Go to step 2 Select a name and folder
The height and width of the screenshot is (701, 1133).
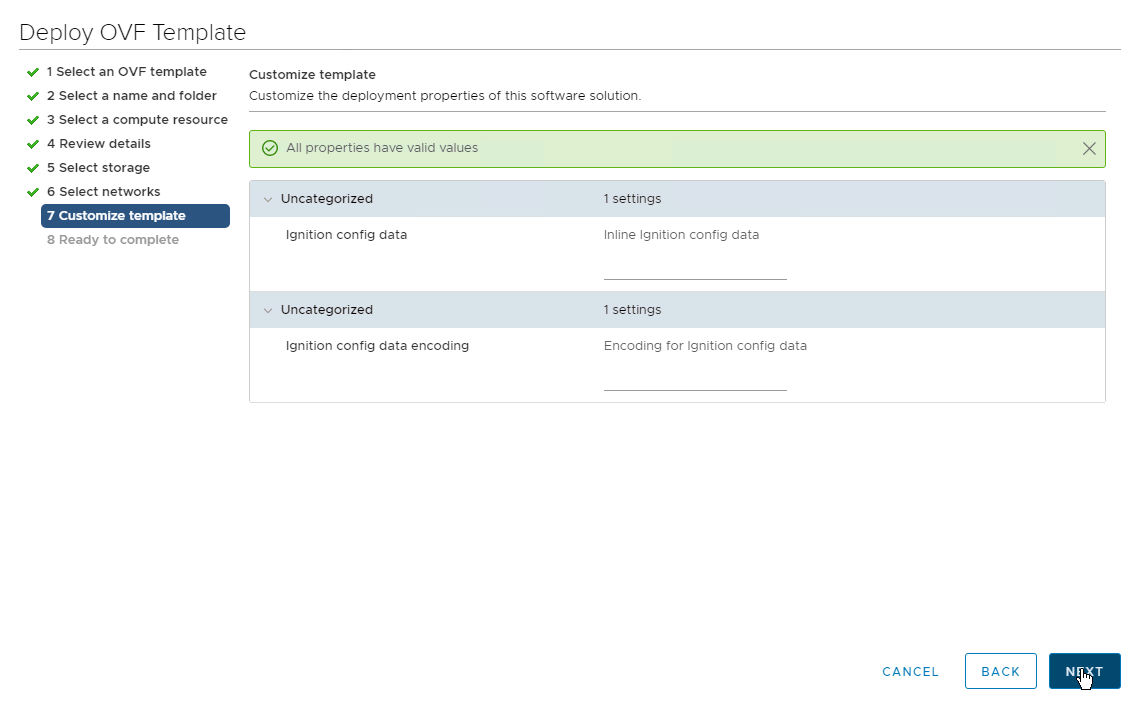(131, 96)
